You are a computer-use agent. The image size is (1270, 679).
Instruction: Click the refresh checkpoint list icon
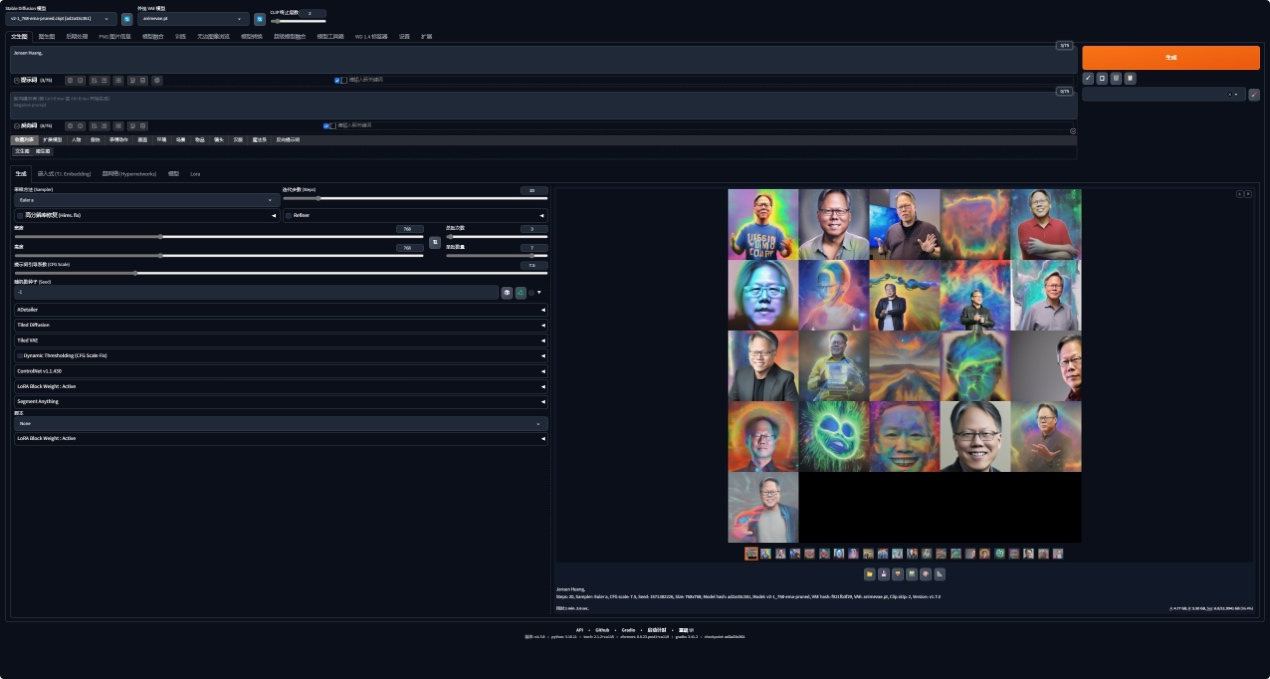[x=127, y=19]
